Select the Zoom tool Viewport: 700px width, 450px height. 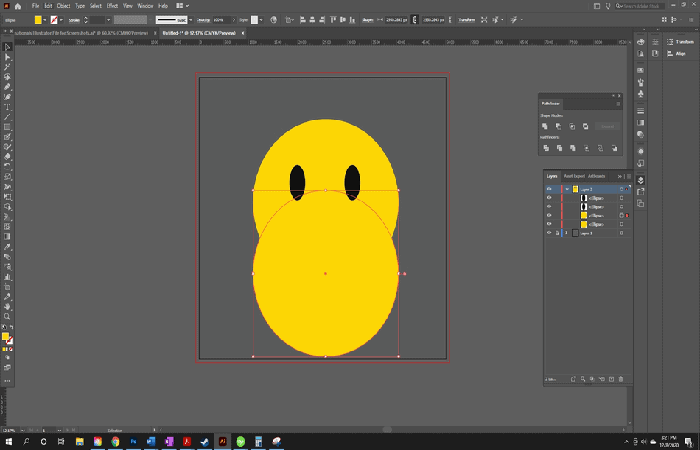(x=7, y=317)
